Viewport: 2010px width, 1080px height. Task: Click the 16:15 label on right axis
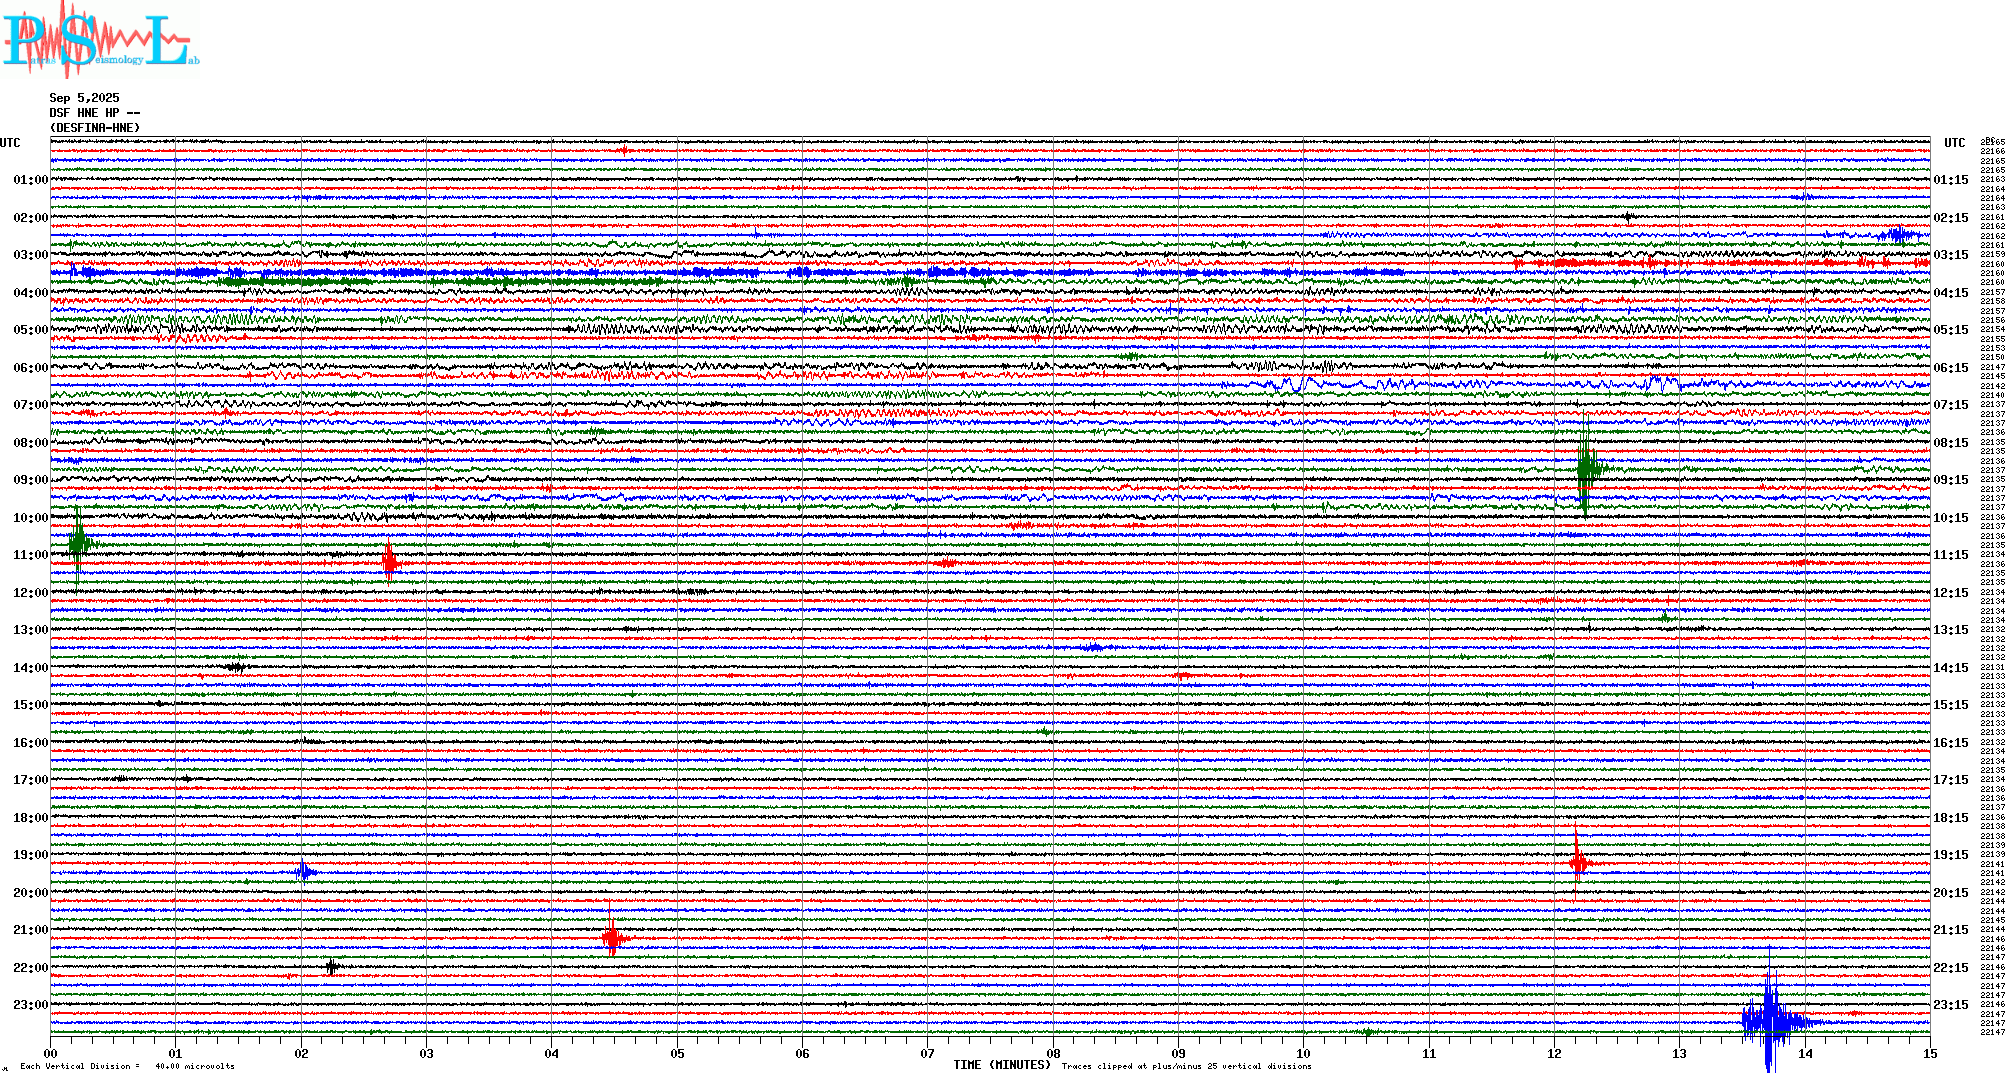[1951, 743]
